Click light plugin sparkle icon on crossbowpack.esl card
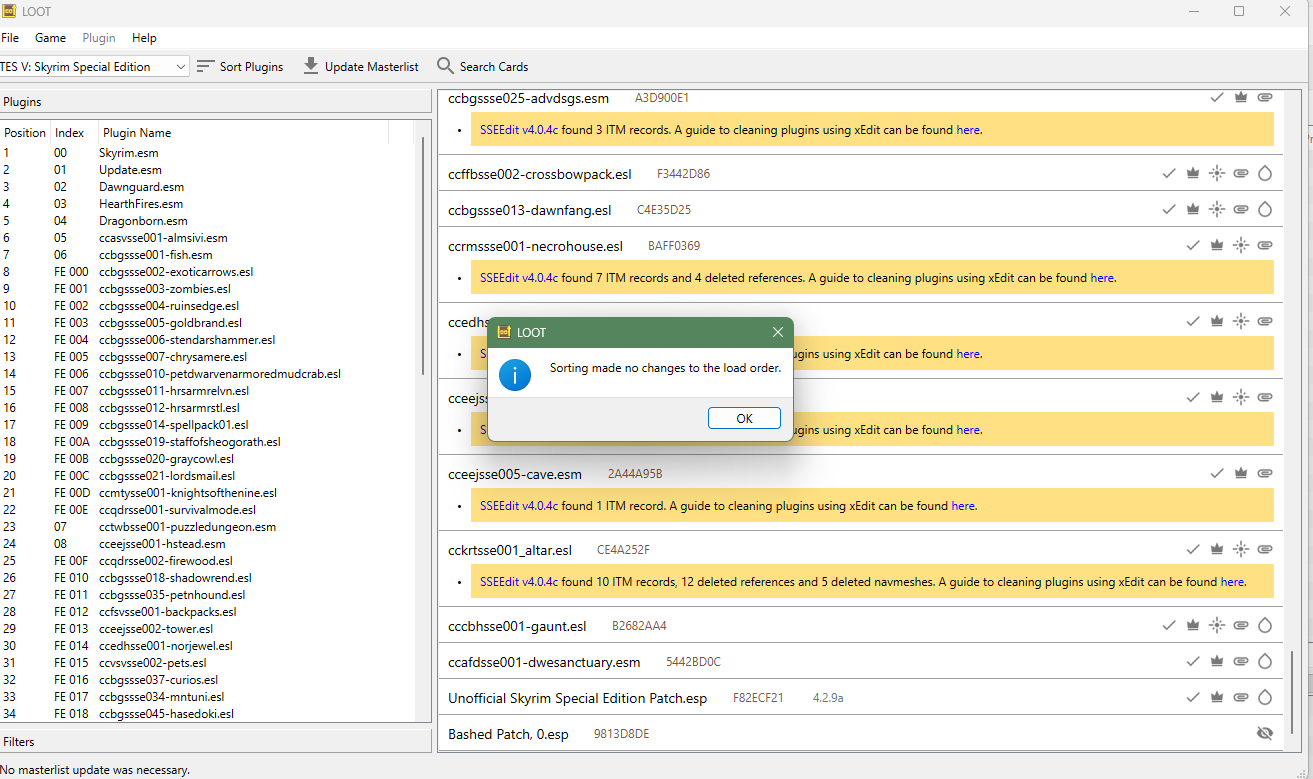This screenshot has height=779, width=1313. point(1217,173)
